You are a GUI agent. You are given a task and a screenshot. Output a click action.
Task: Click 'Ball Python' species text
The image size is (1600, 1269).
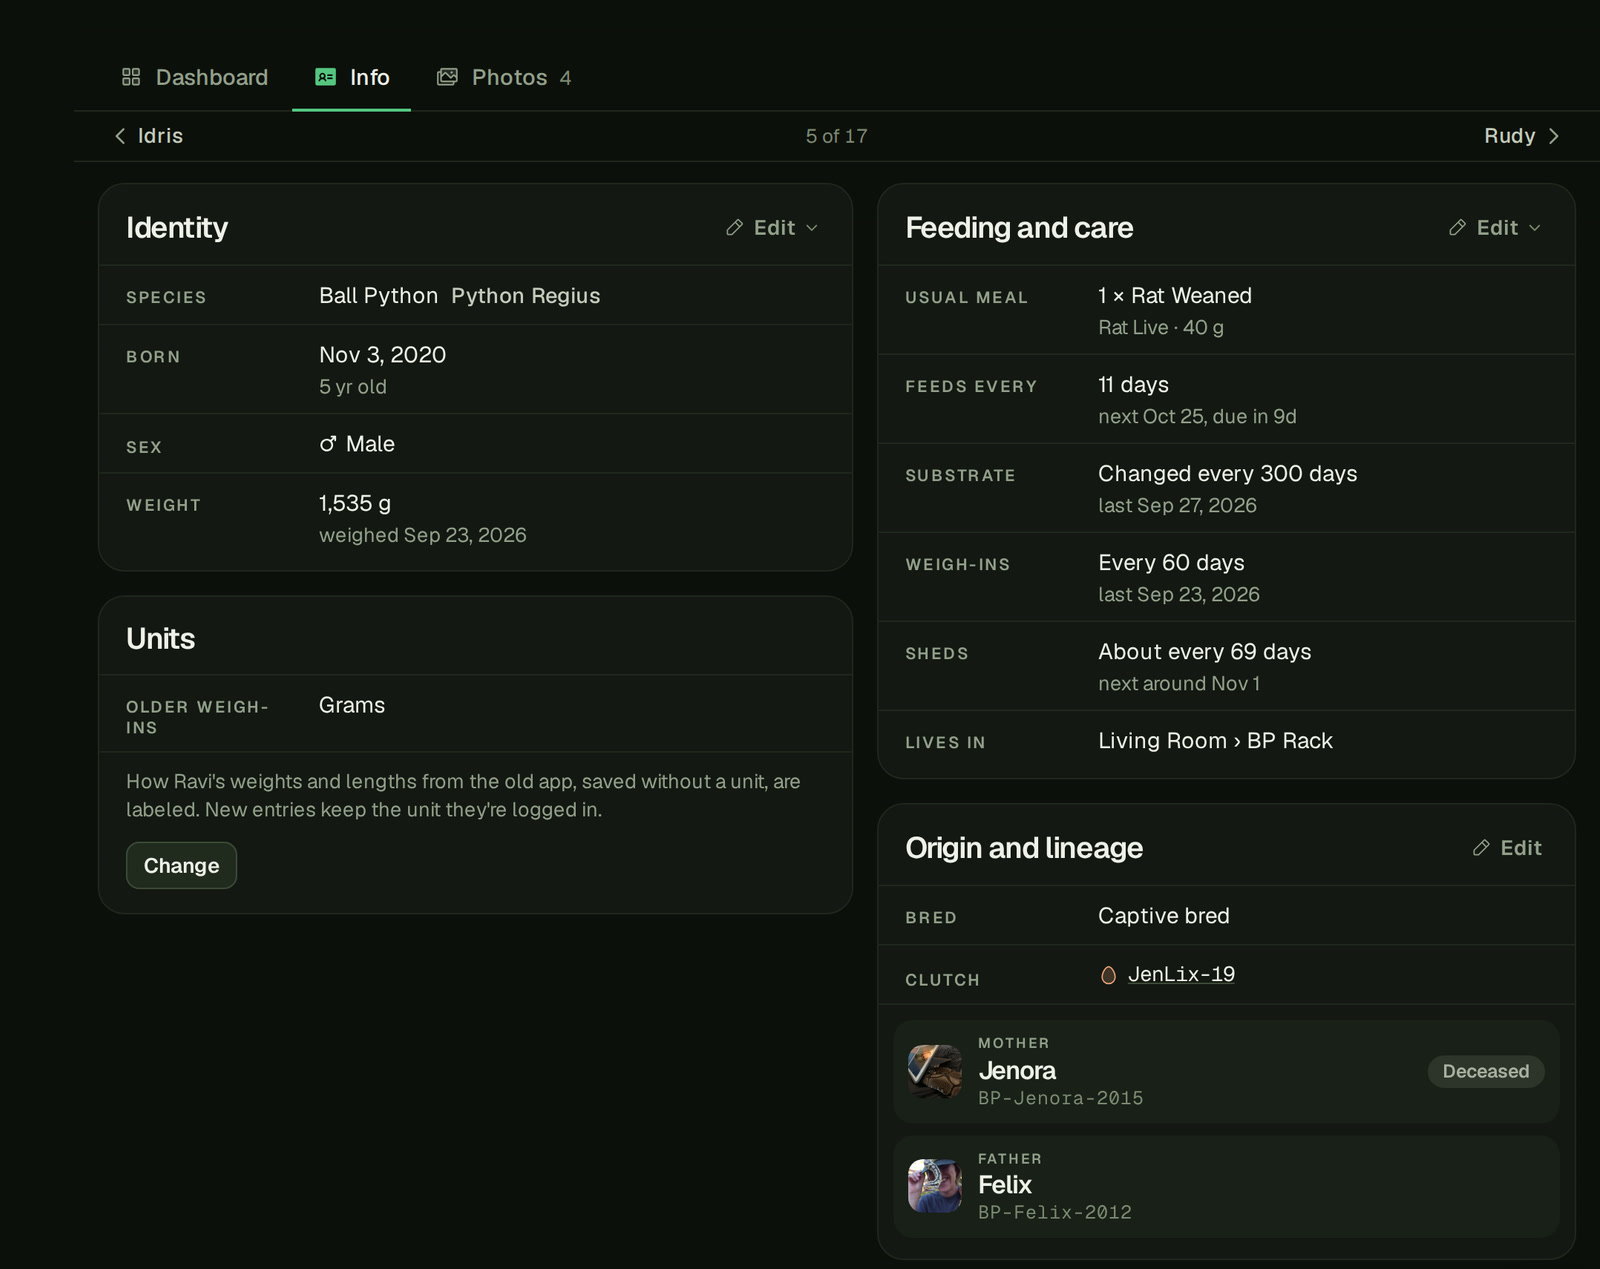point(378,296)
